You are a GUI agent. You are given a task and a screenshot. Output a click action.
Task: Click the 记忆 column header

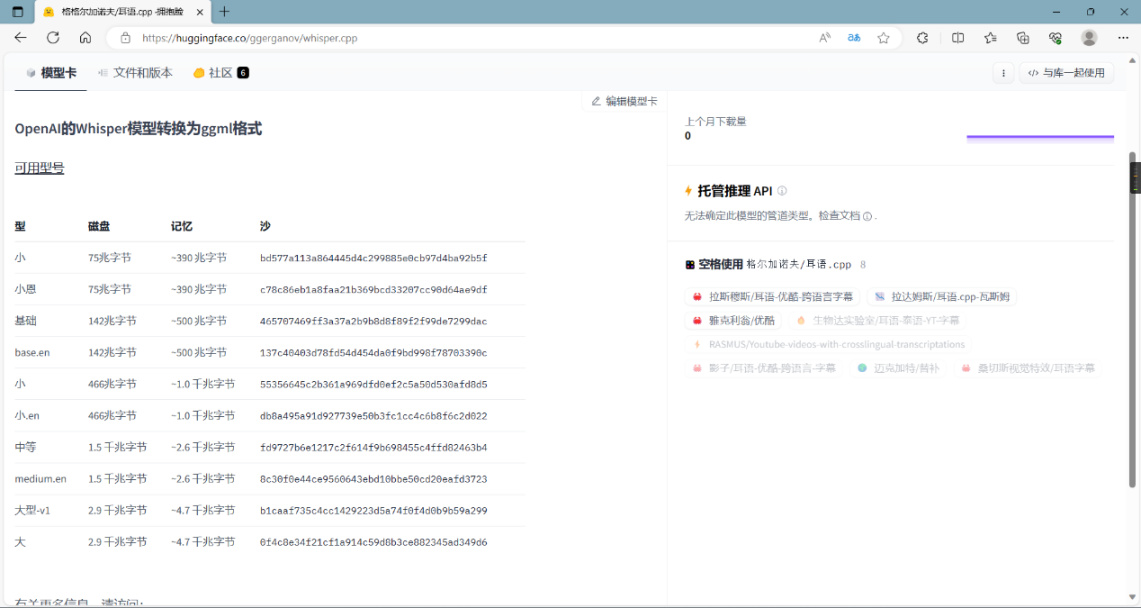(x=181, y=226)
